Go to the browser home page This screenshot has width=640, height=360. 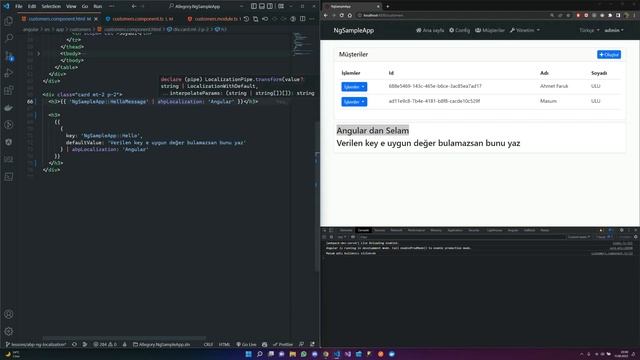tap(350, 15)
